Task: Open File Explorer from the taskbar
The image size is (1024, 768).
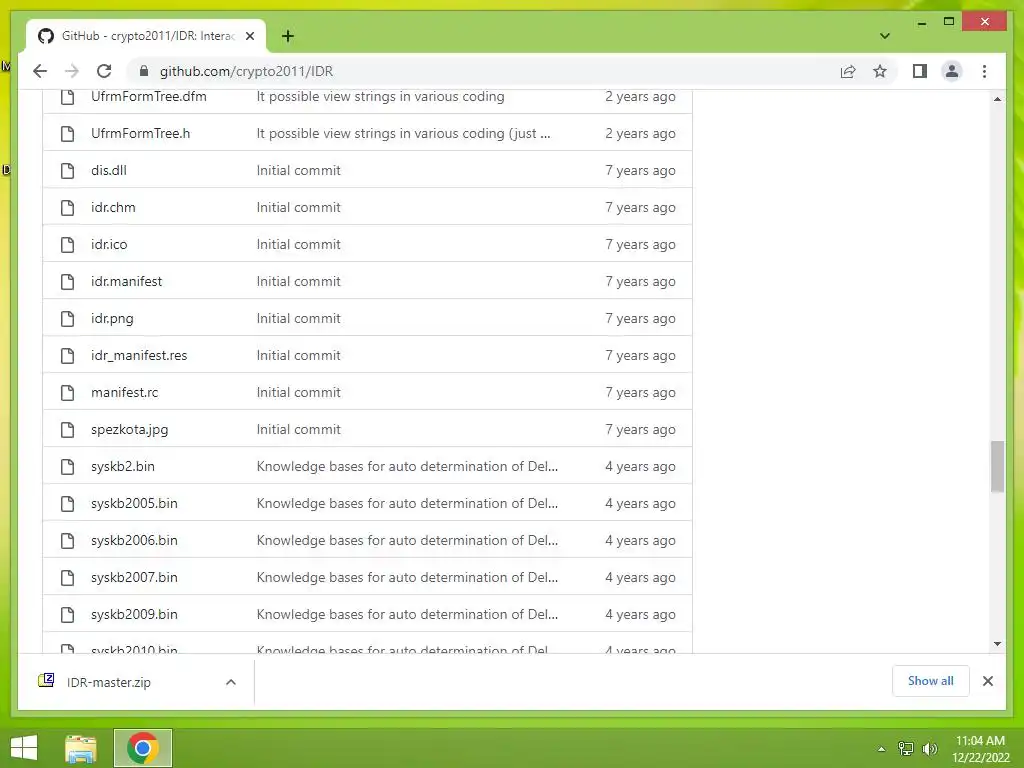Action: 81,748
